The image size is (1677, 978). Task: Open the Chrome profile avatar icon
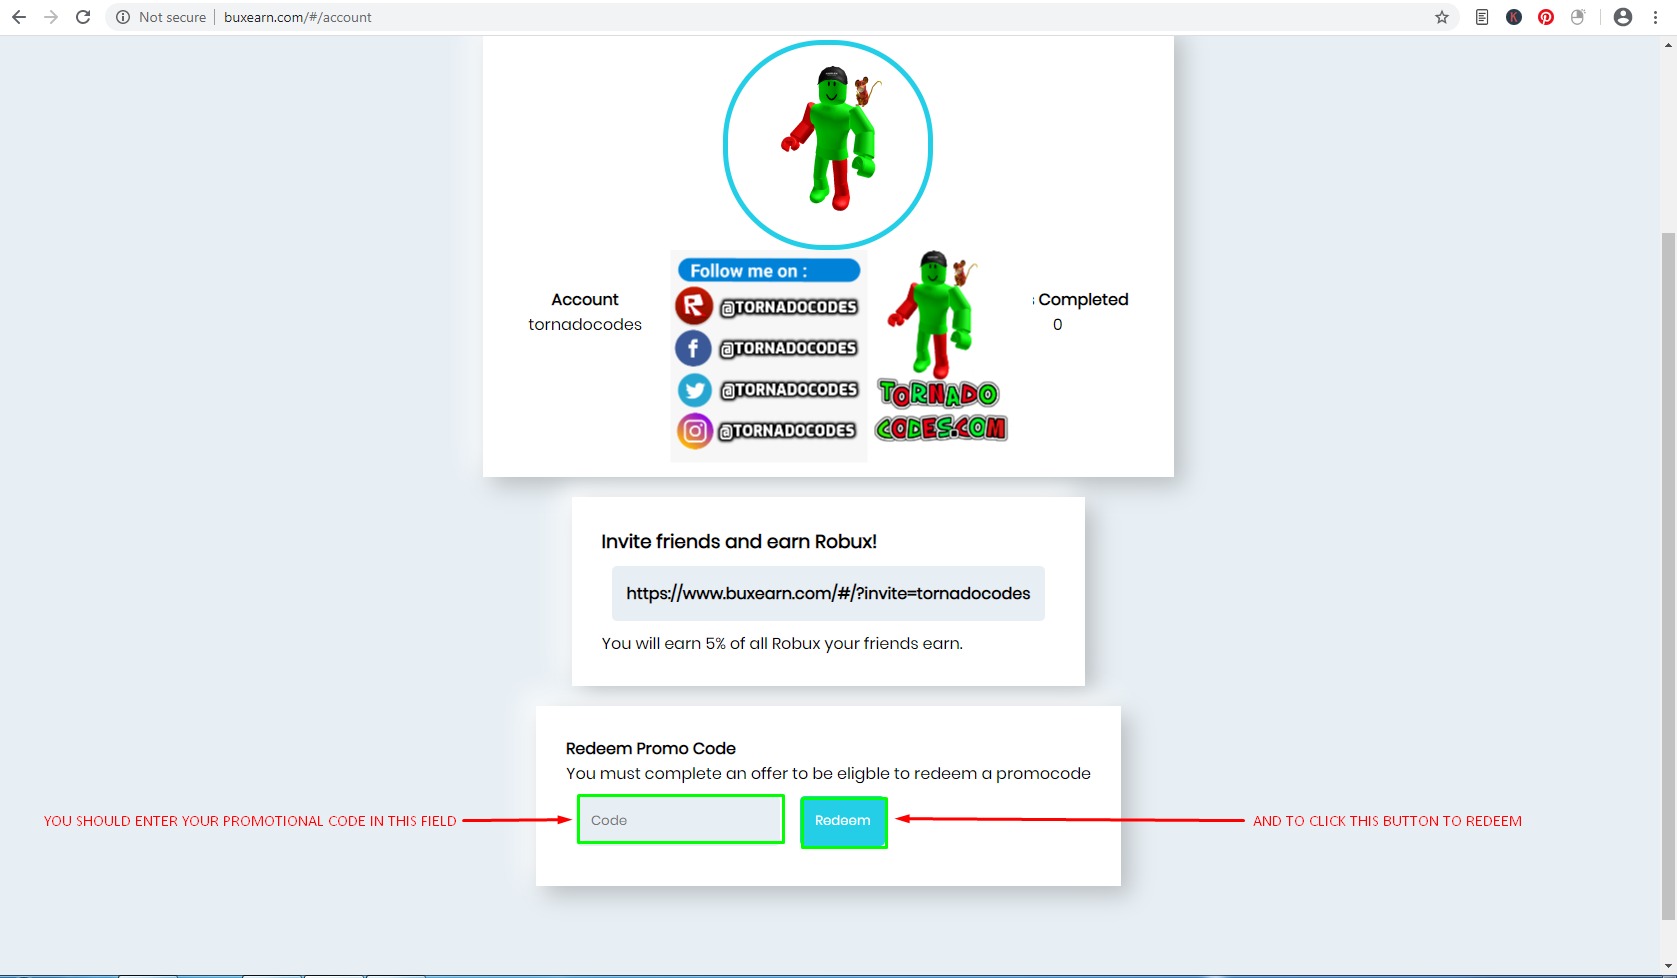[1623, 17]
